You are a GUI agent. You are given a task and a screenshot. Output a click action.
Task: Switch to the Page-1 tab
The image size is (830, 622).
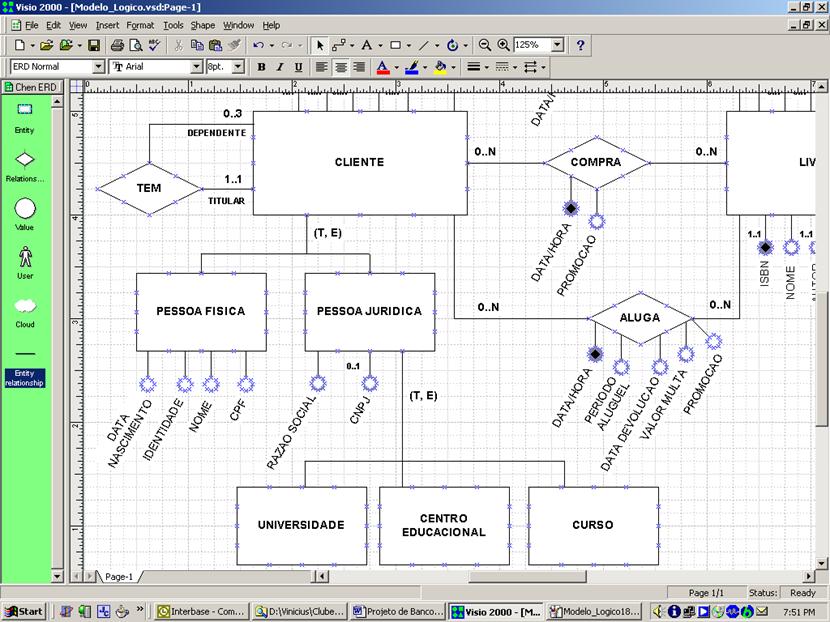coord(120,576)
